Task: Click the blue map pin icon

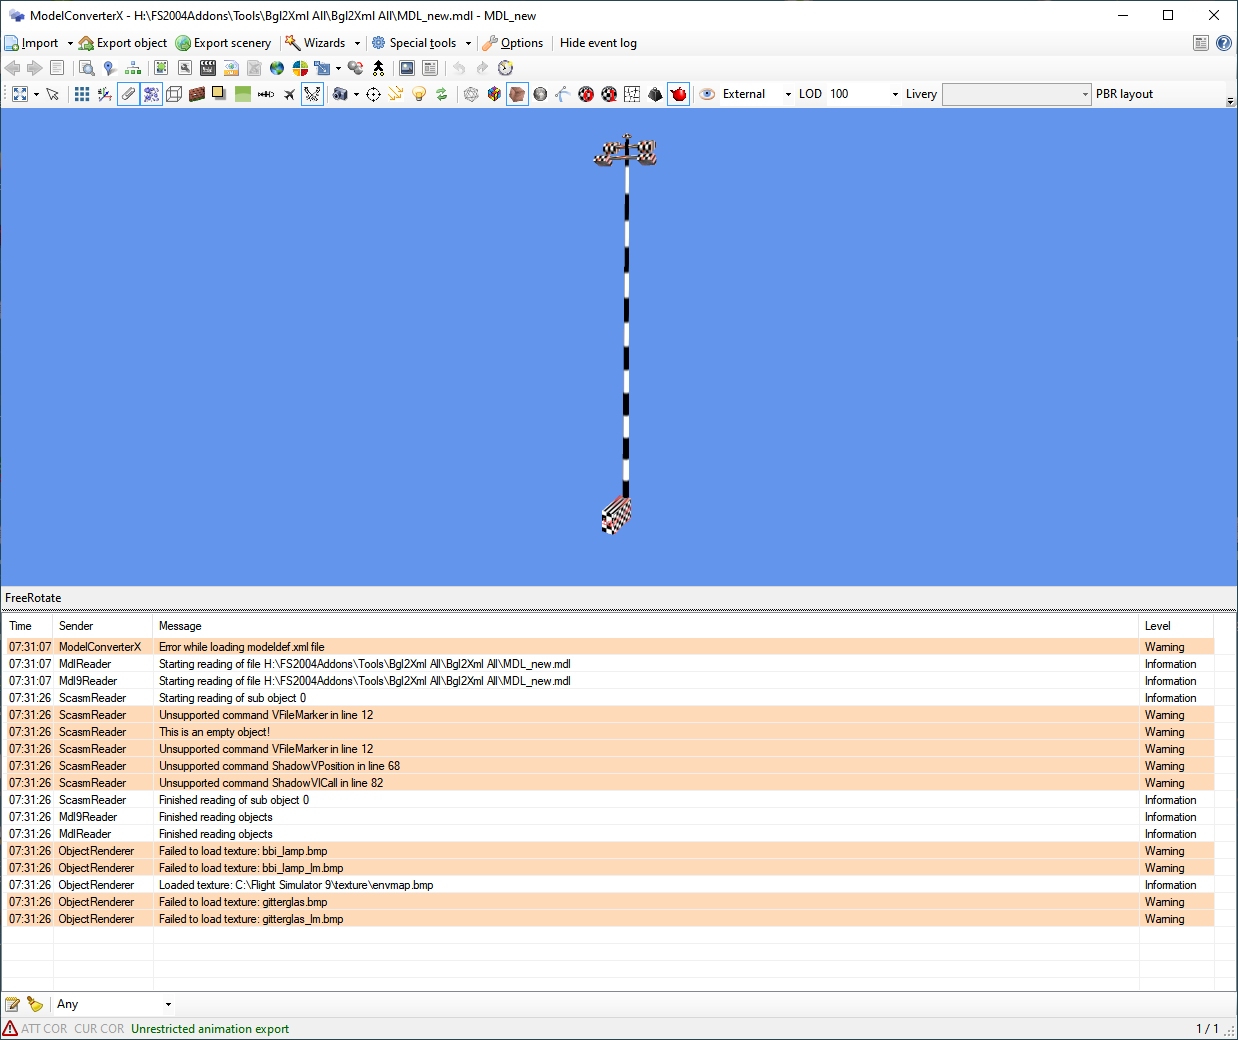Action: click(x=109, y=68)
